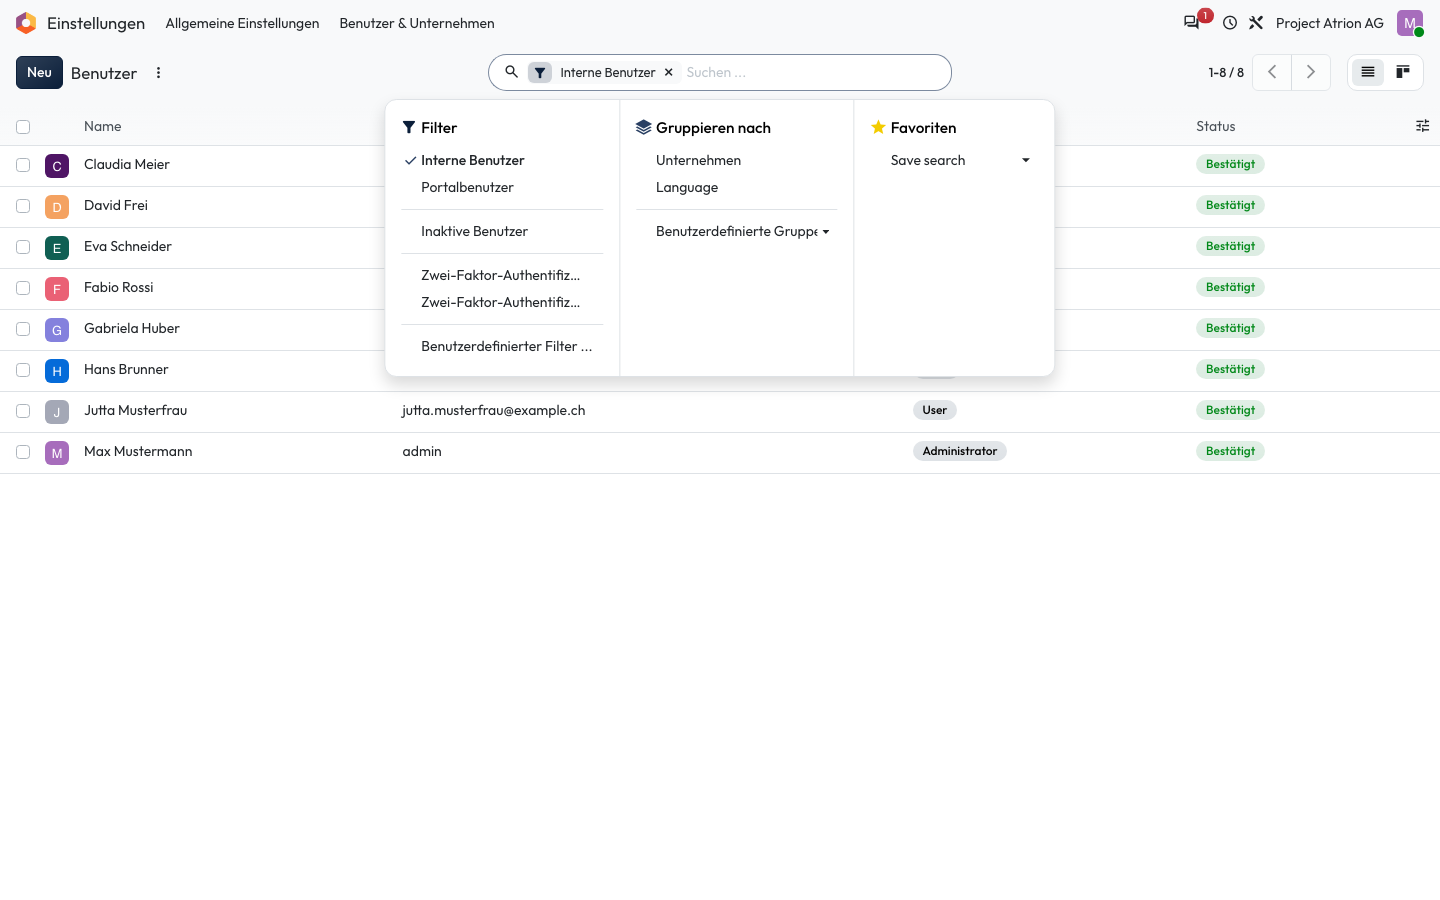Open the user avatar menu
Viewport: 1440px width, 900px height.
pyautogui.click(x=1410, y=23)
